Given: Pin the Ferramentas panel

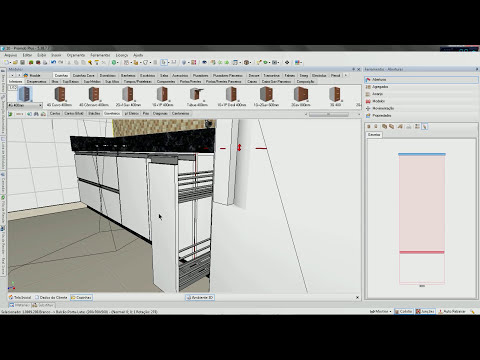Looking at the screenshot, I should (477, 69).
